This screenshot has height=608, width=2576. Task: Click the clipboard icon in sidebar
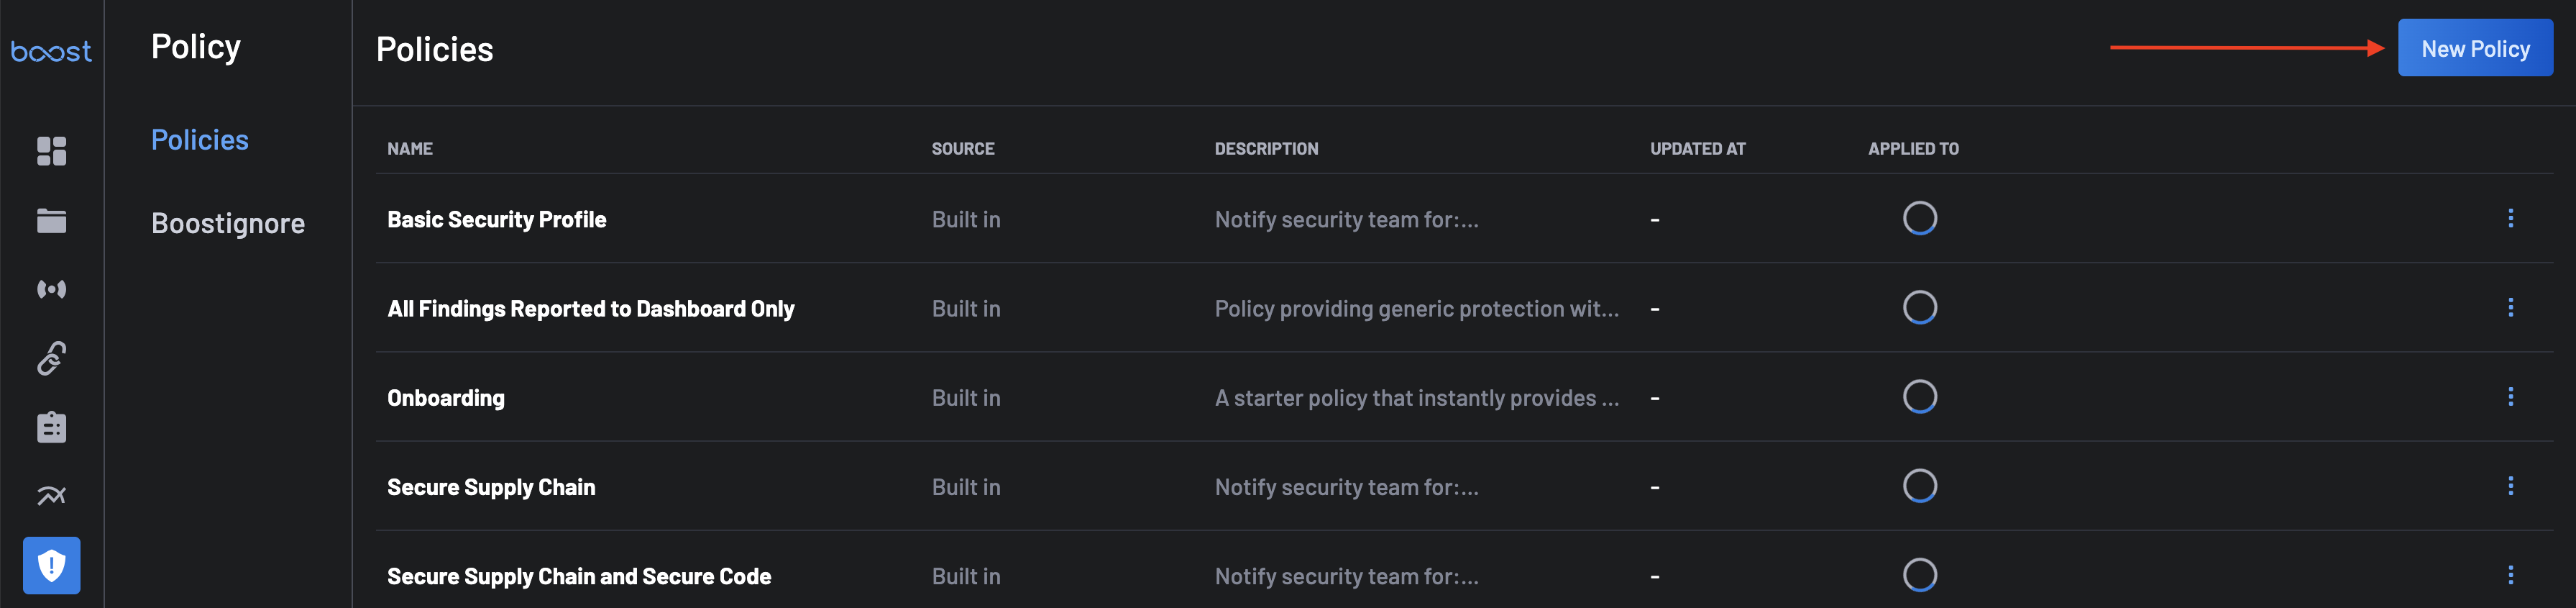click(51, 427)
